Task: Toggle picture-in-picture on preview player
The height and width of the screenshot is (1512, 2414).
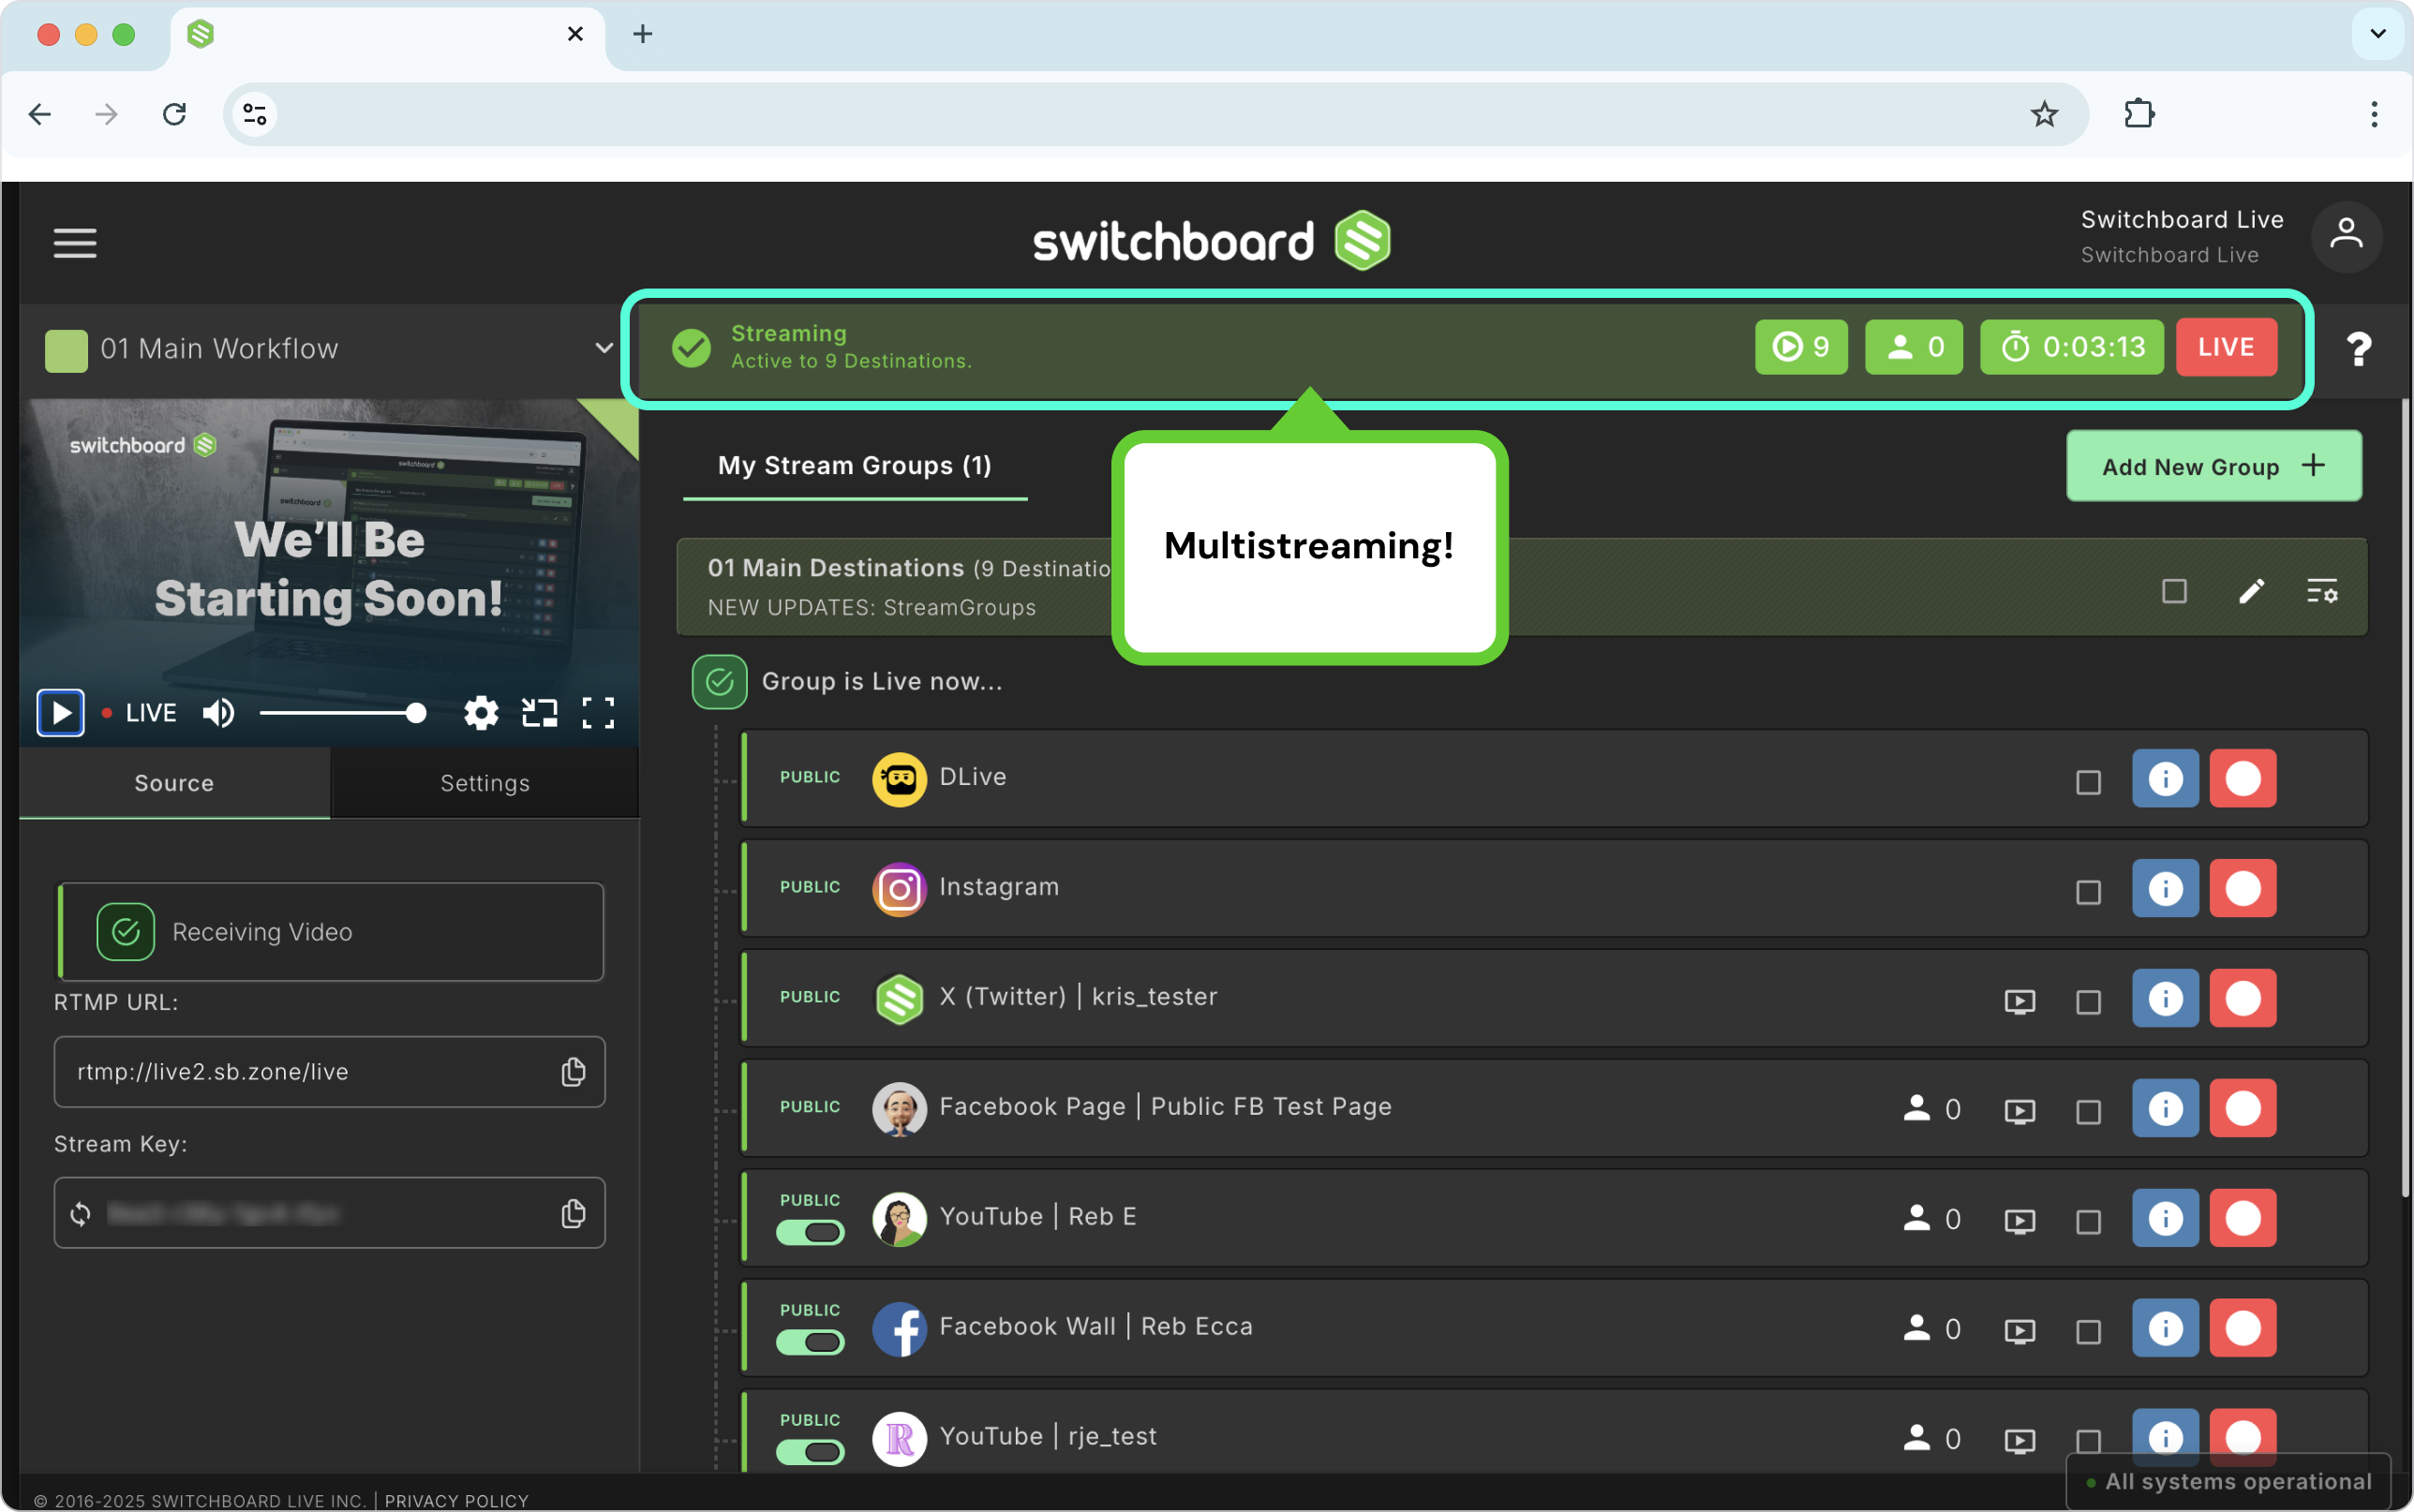Action: click(x=540, y=713)
